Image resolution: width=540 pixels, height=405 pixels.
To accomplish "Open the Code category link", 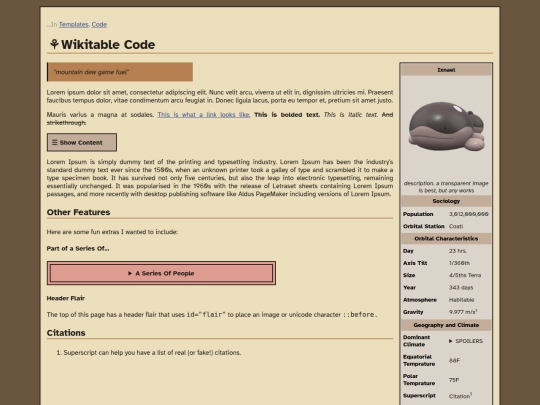I will pos(99,24).
